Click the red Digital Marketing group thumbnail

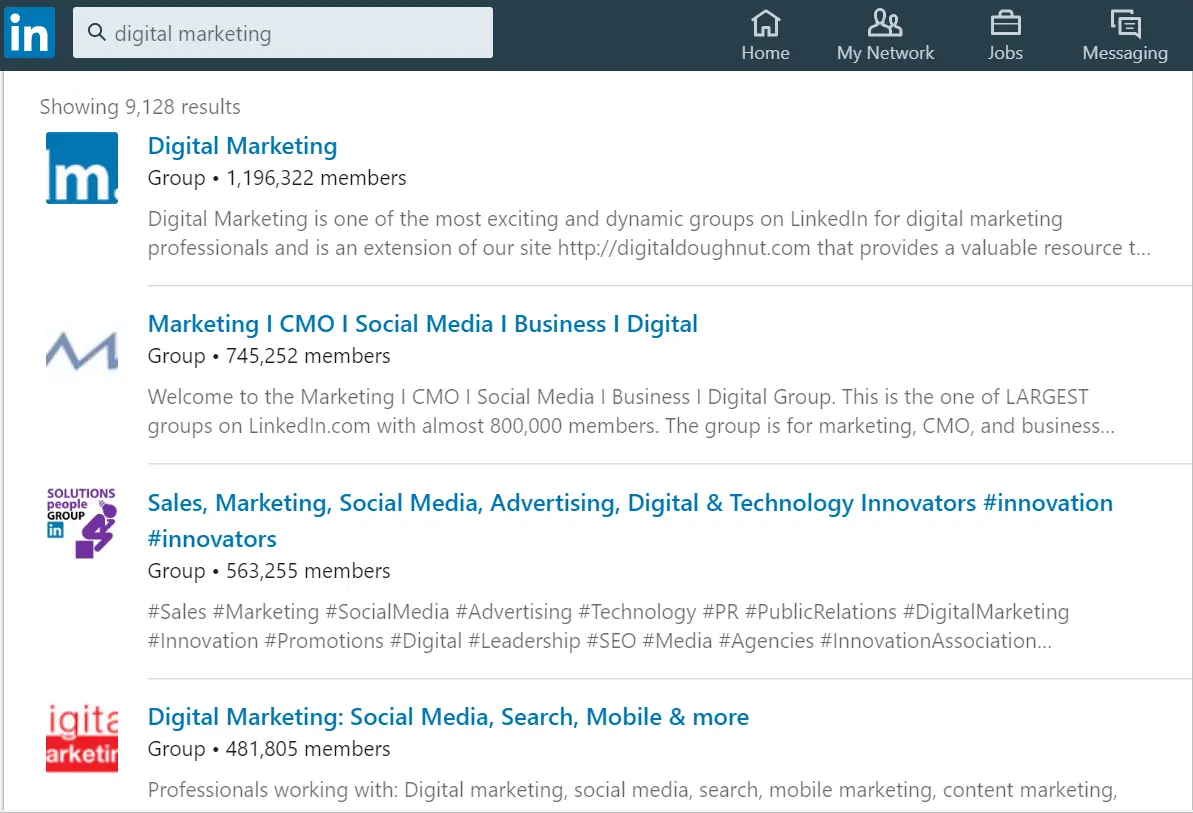(82, 738)
